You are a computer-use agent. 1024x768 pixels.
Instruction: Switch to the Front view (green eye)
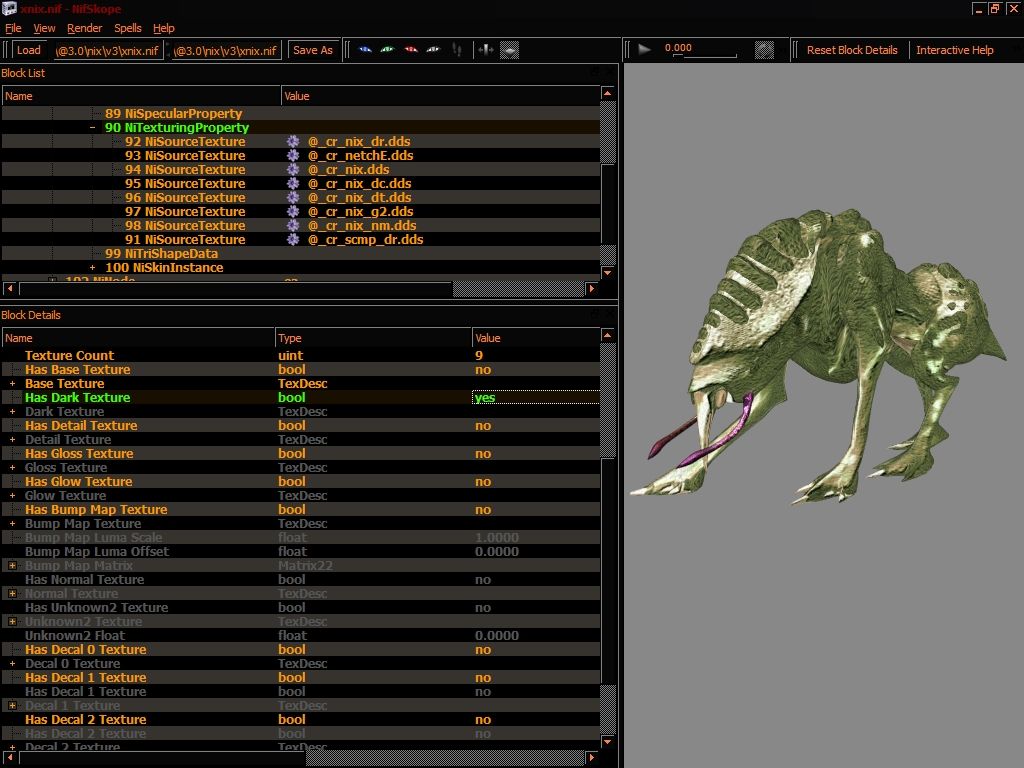click(388, 50)
